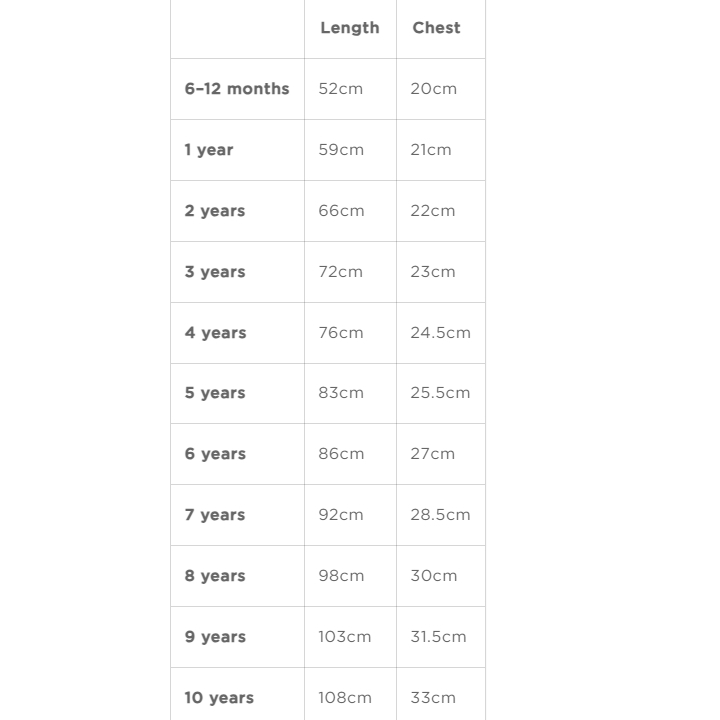Viewport: 720px width, 720px height.
Task: Select the 4 years row label
Action: click(215, 333)
